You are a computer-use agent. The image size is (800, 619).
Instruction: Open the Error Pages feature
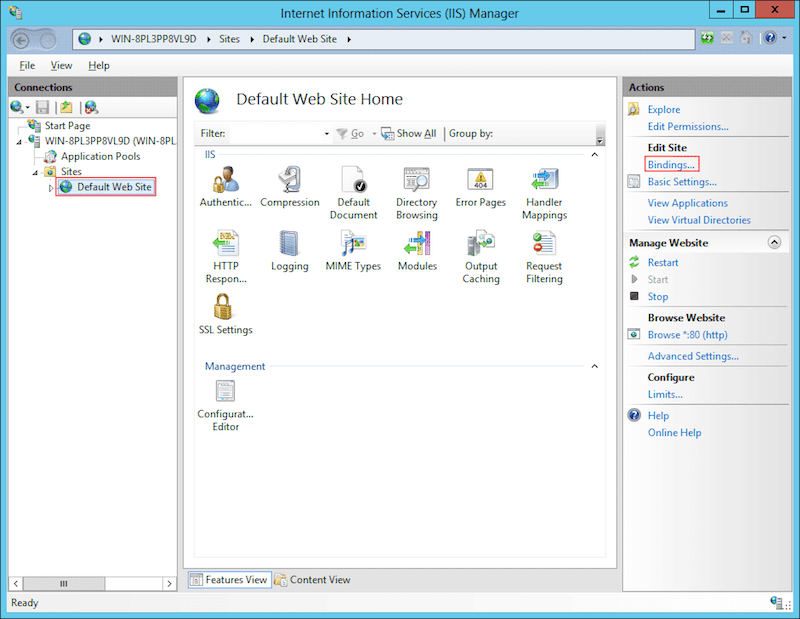click(481, 186)
